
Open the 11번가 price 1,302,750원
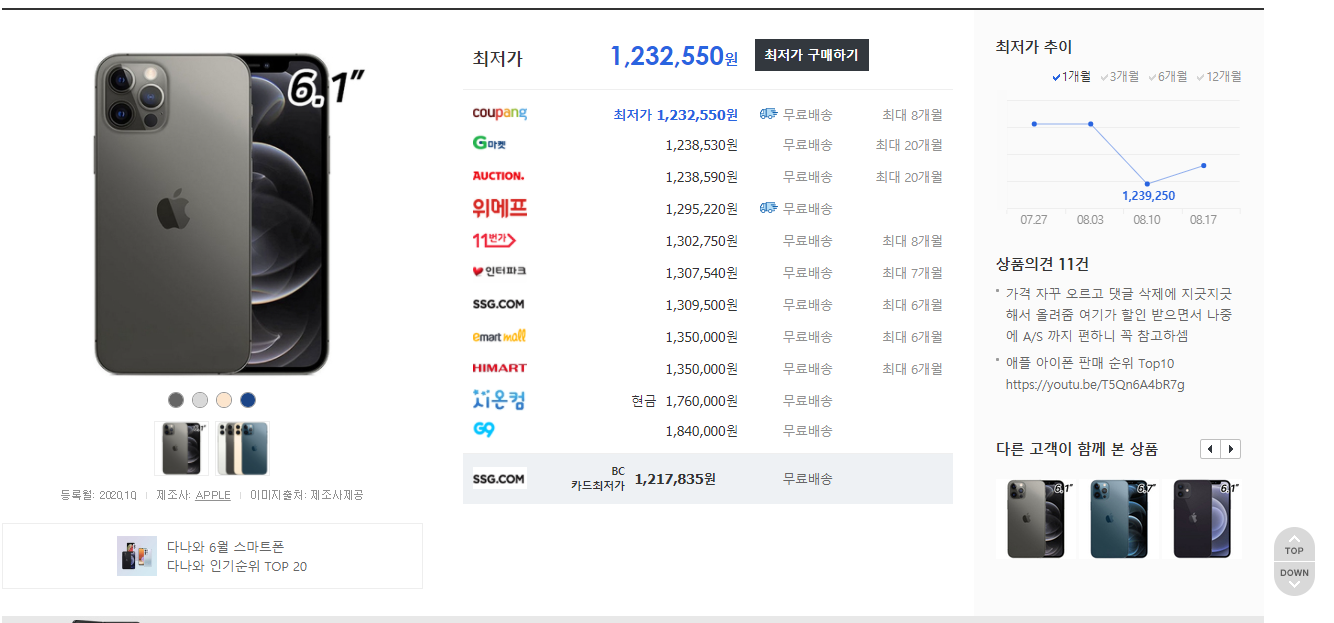tap(702, 241)
